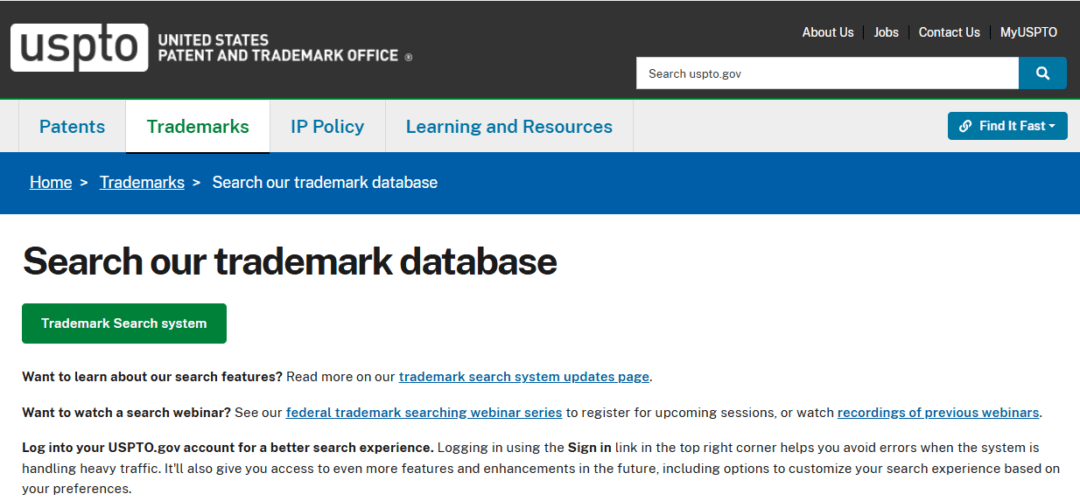Go to About Us page

827,32
